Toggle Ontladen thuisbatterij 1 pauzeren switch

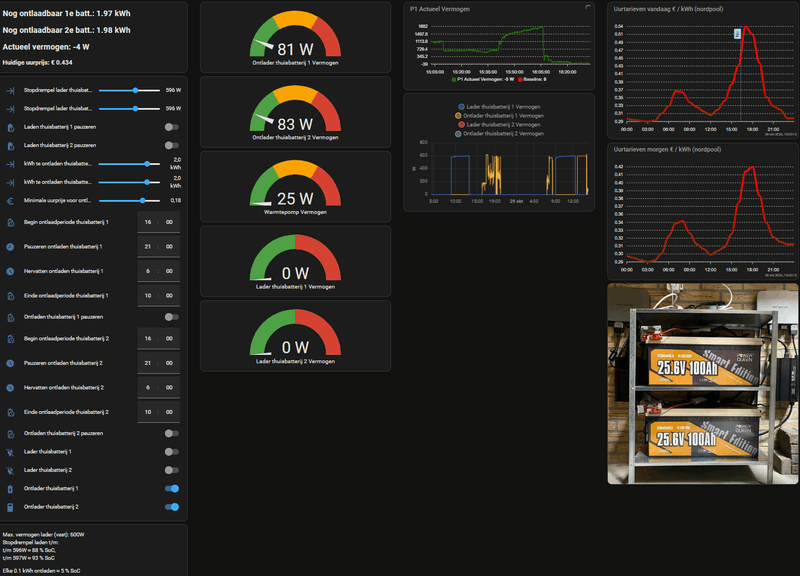click(x=172, y=317)
